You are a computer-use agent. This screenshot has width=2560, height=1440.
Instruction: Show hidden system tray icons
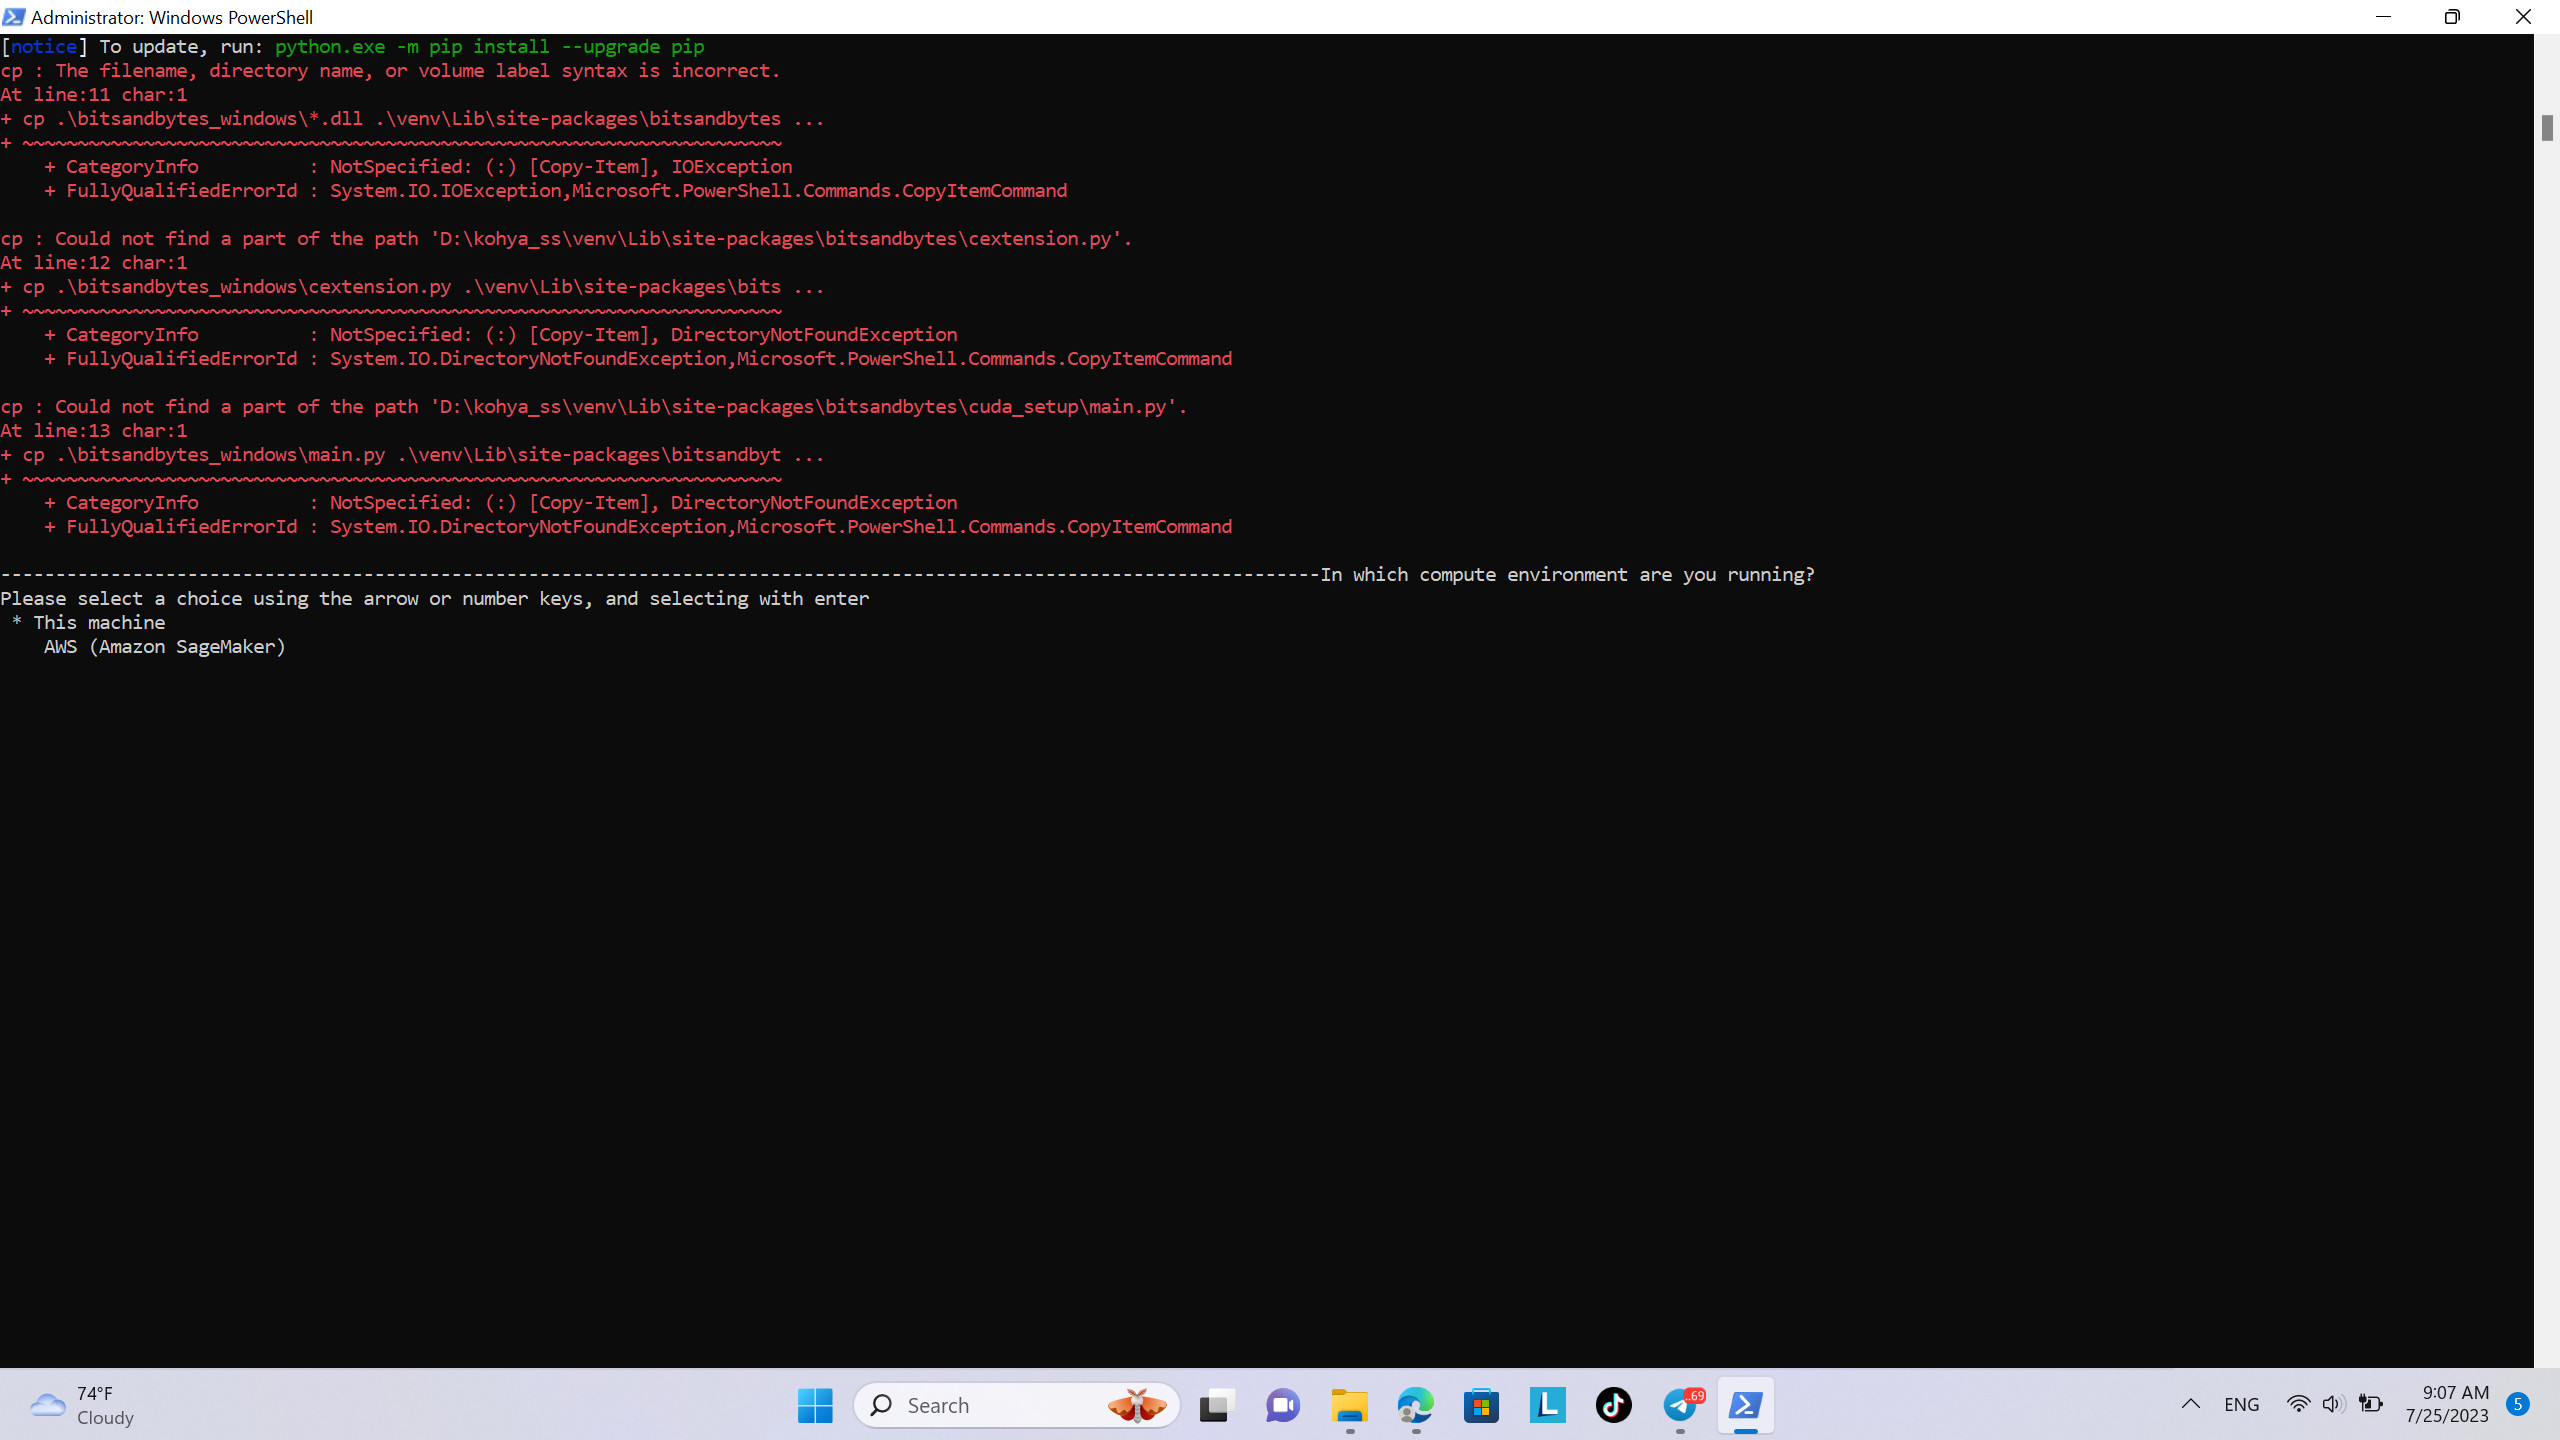tap(2190, 1404)
